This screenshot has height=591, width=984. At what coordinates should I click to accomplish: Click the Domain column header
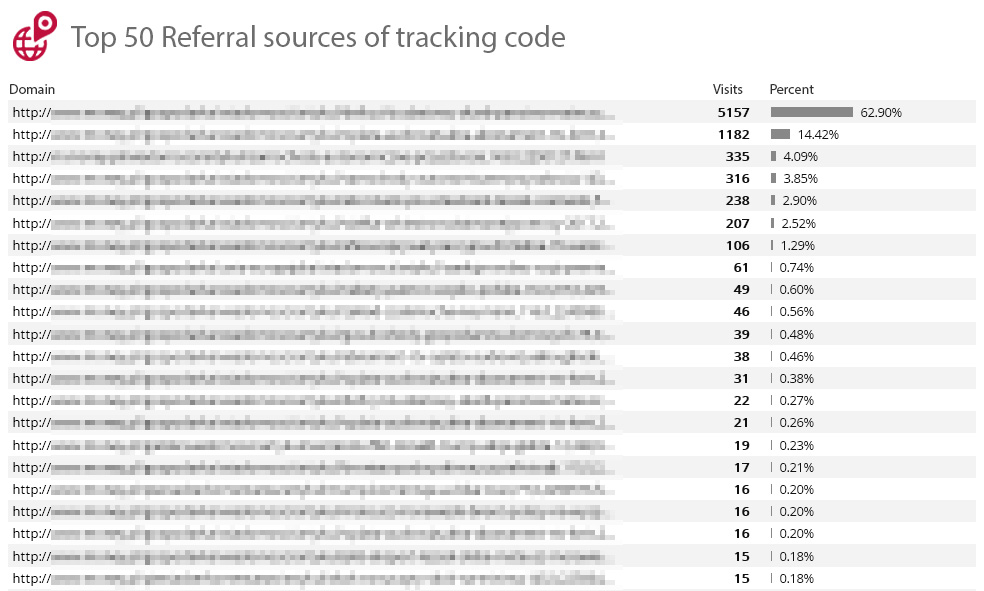click(32, 89)
